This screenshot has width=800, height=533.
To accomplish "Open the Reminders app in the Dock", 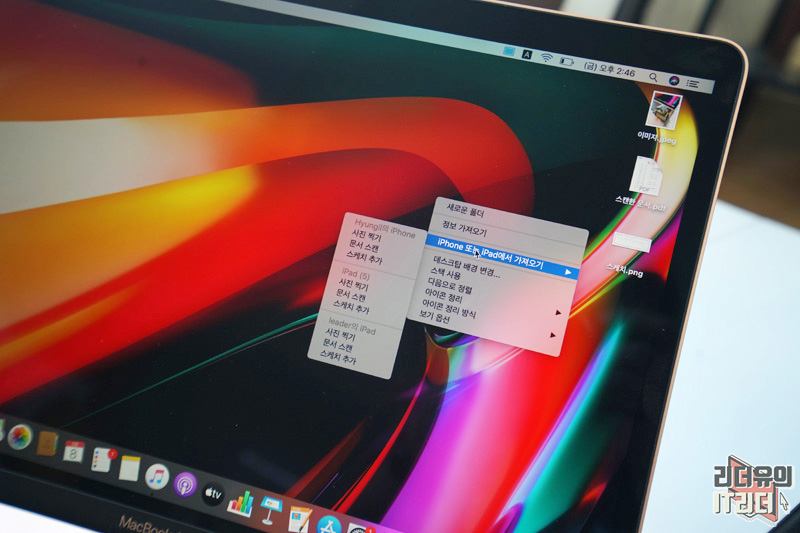I will [x=103, y=459].
